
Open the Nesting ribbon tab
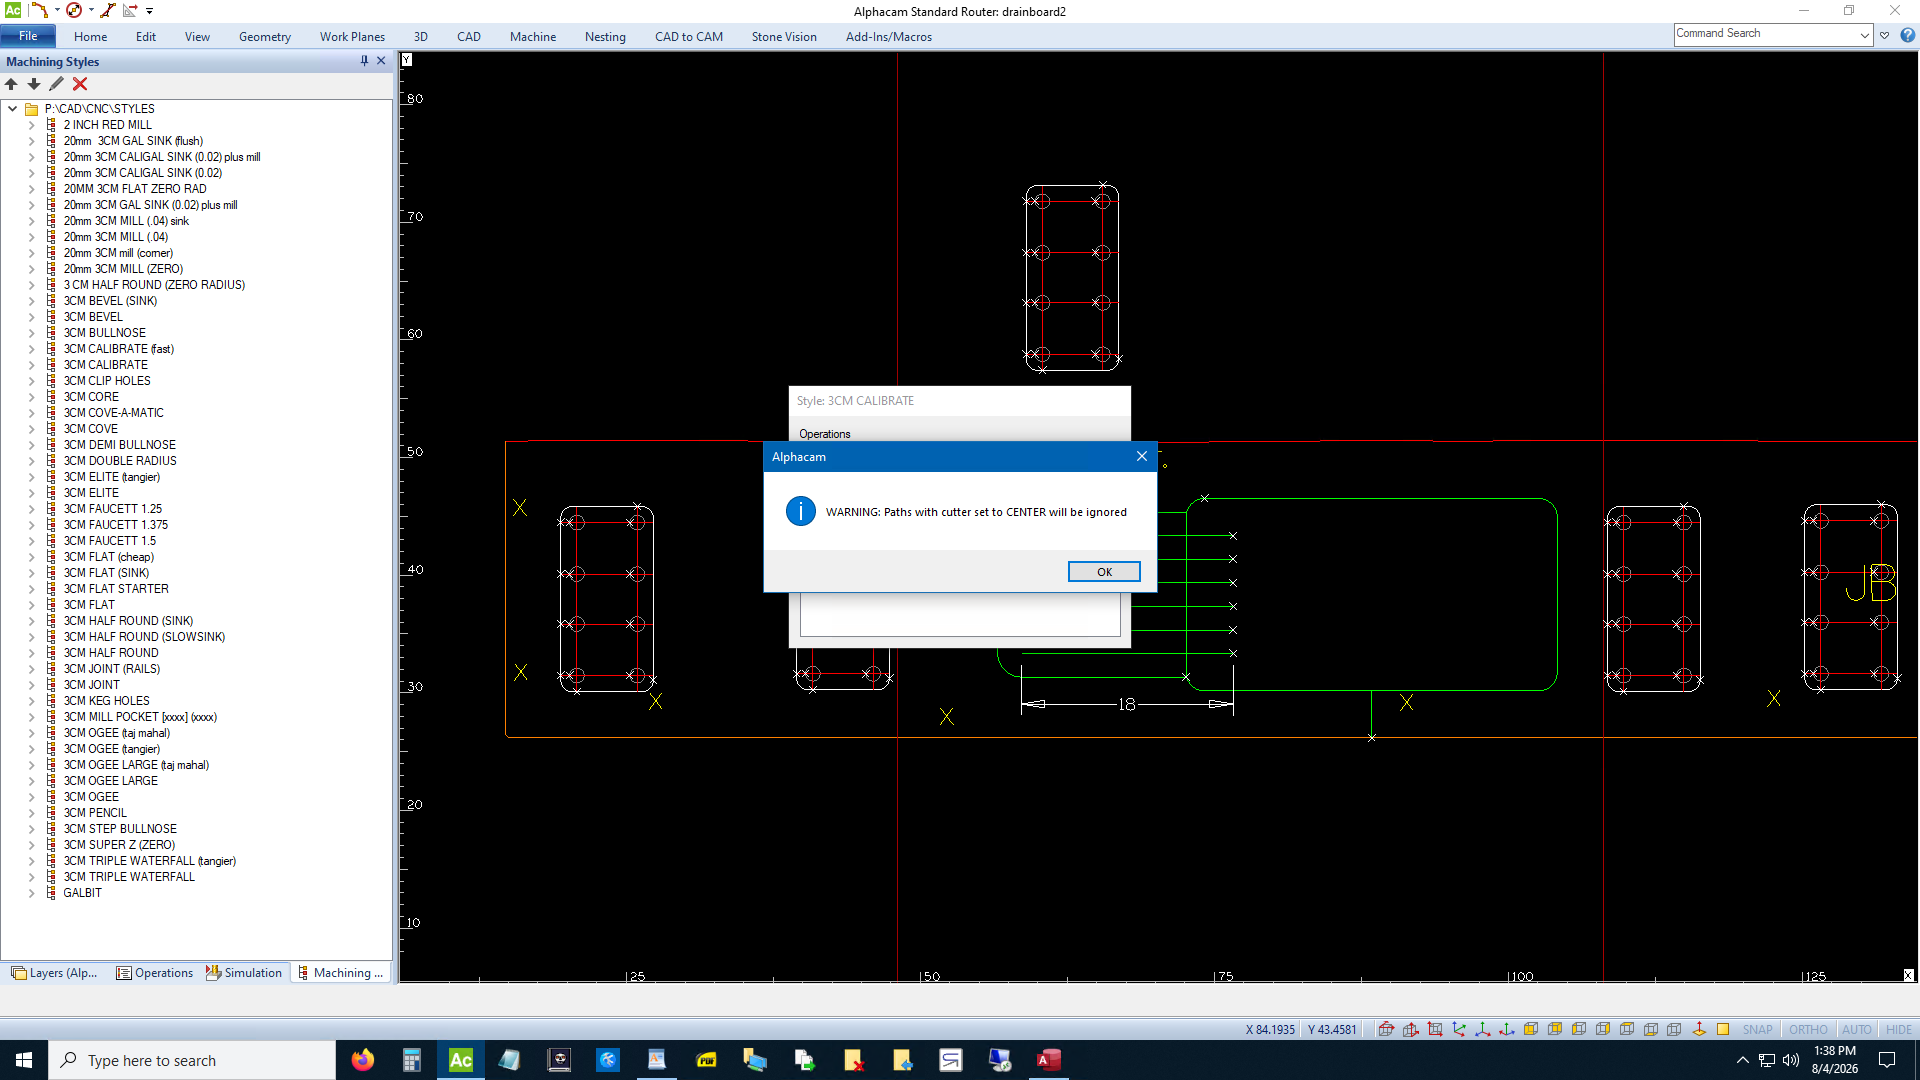(x=605, y=37)
